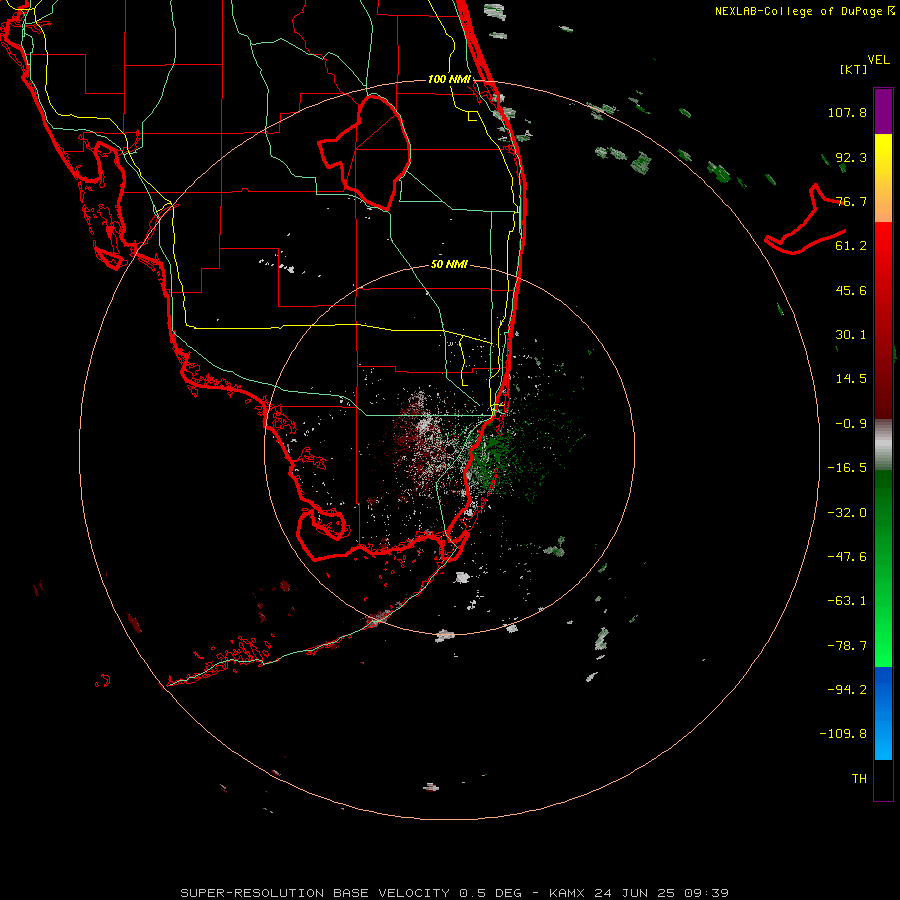Click the 107.8 scale value

tap(847, 113)
